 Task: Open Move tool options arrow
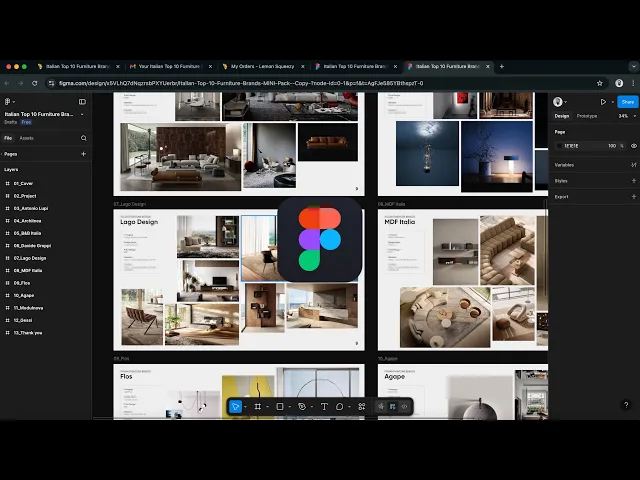pyautogui.click(x=245, y=407)
